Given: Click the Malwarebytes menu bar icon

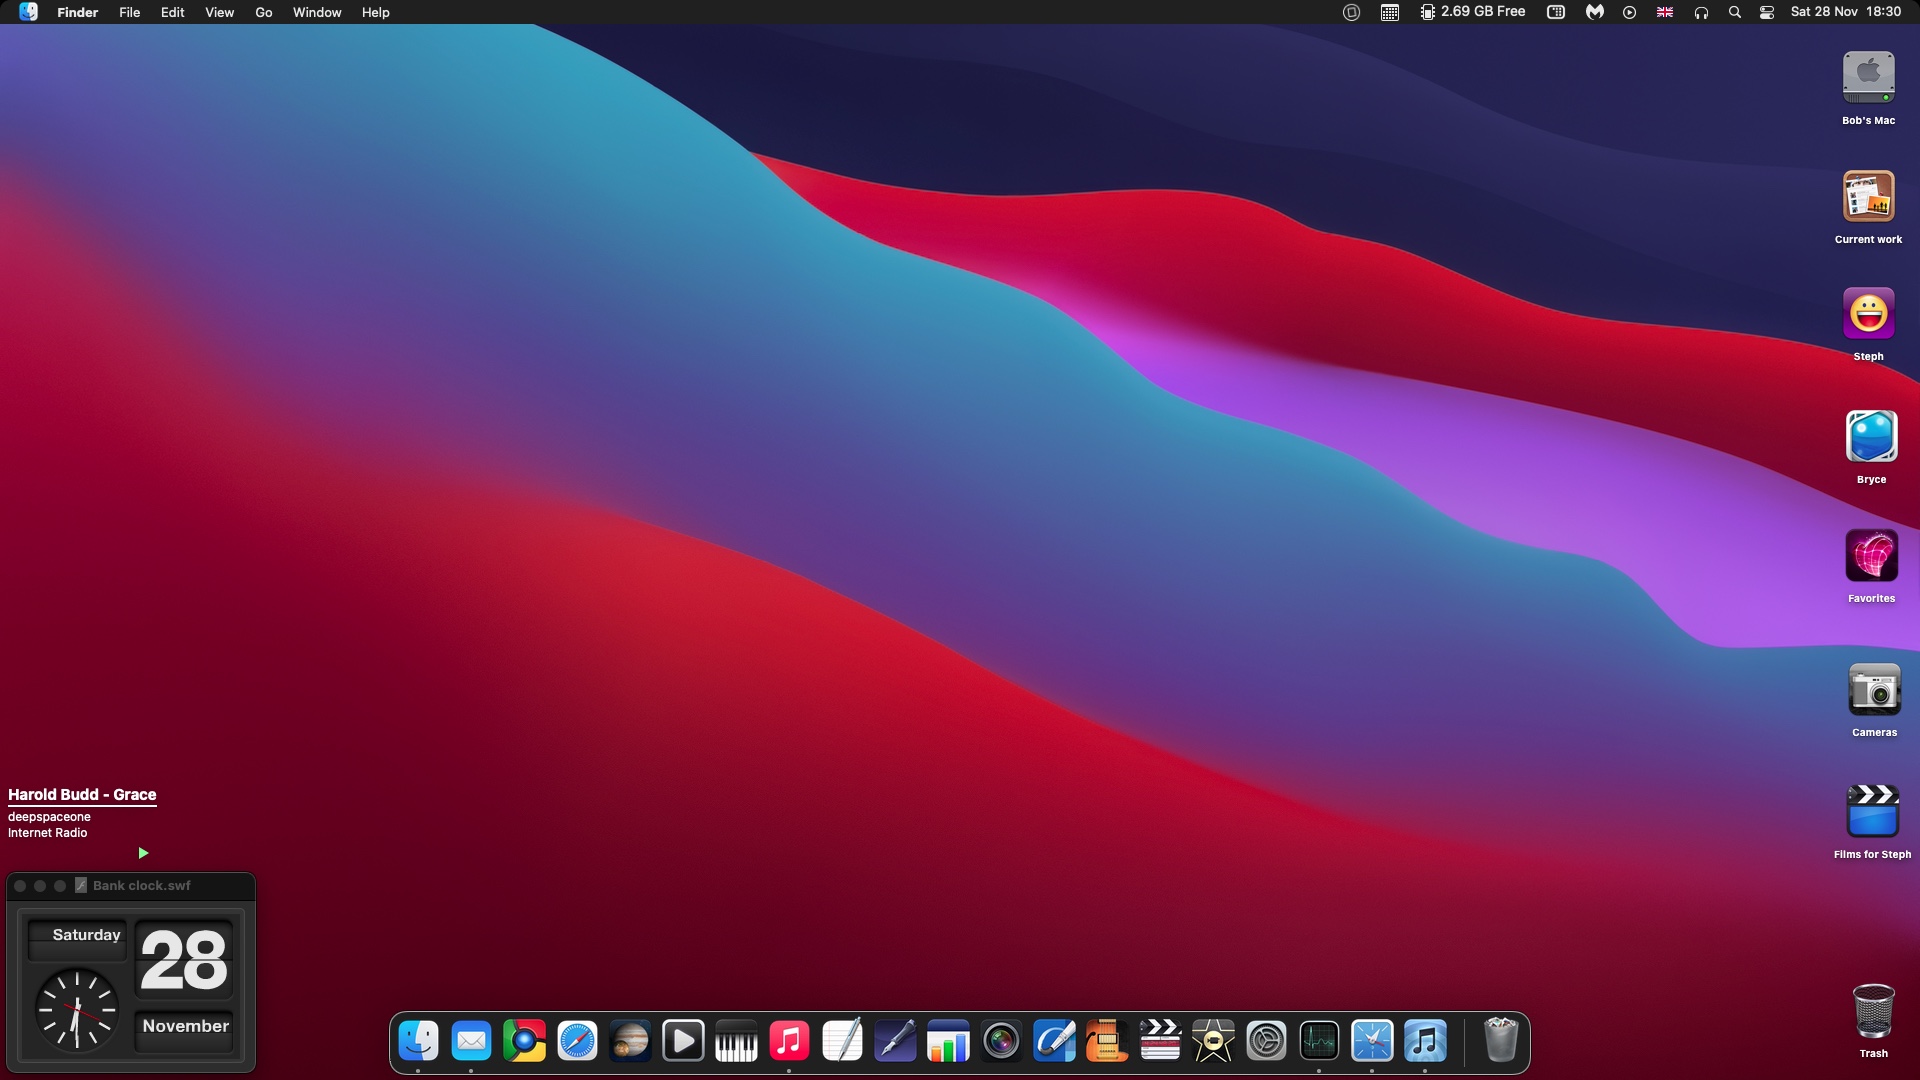Looking at the screenshot, I should point(1595,12).
